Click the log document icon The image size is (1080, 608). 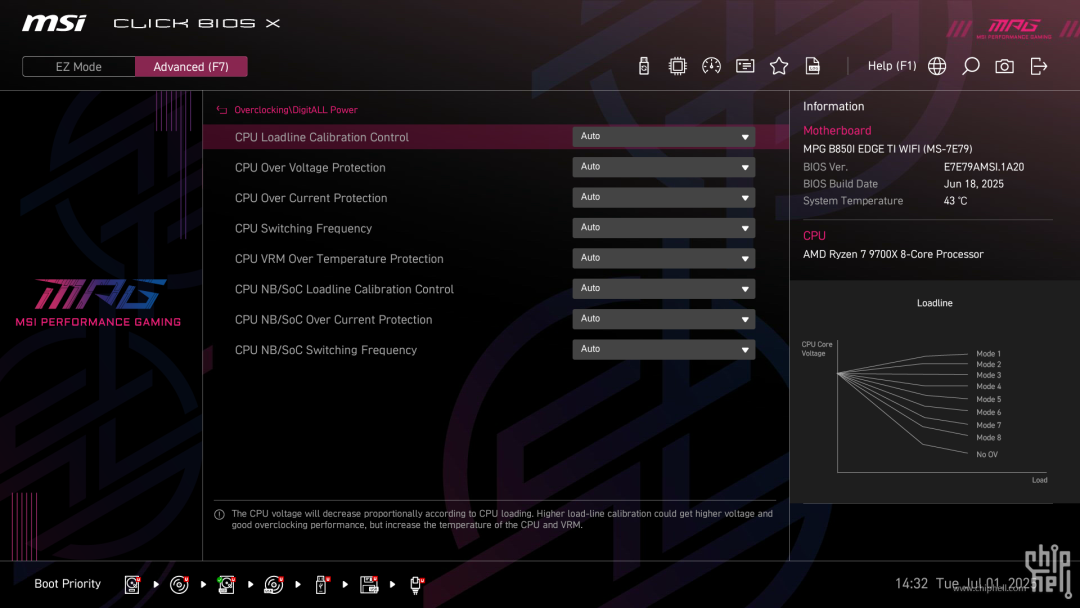point(813,66)
